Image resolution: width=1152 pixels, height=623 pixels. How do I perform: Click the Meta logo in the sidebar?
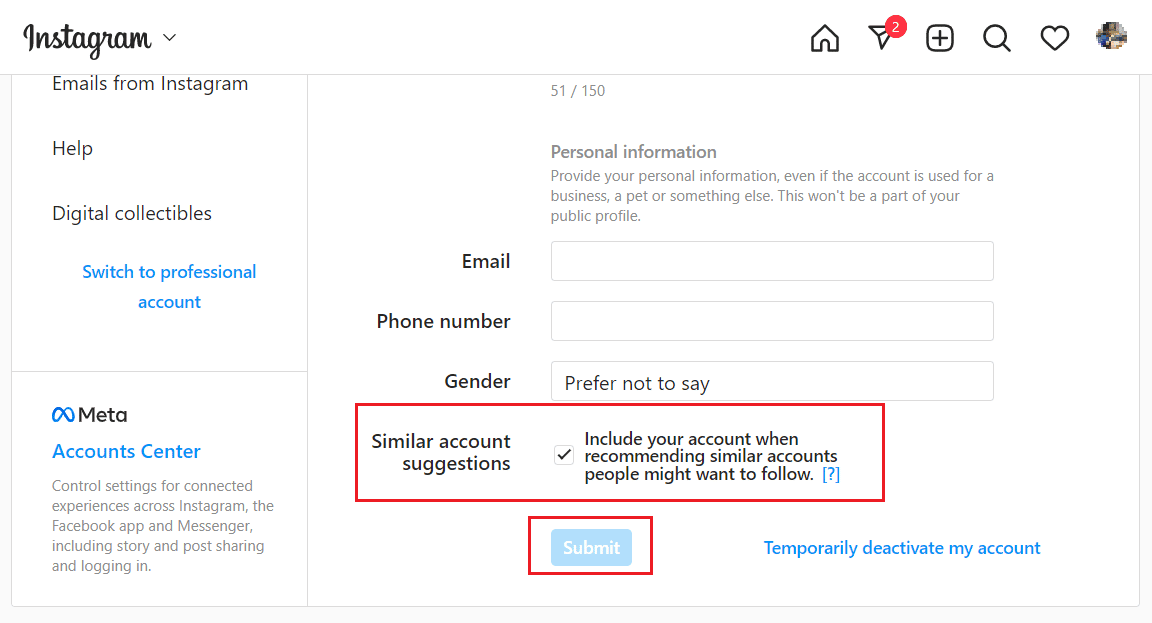pos(89,414)
